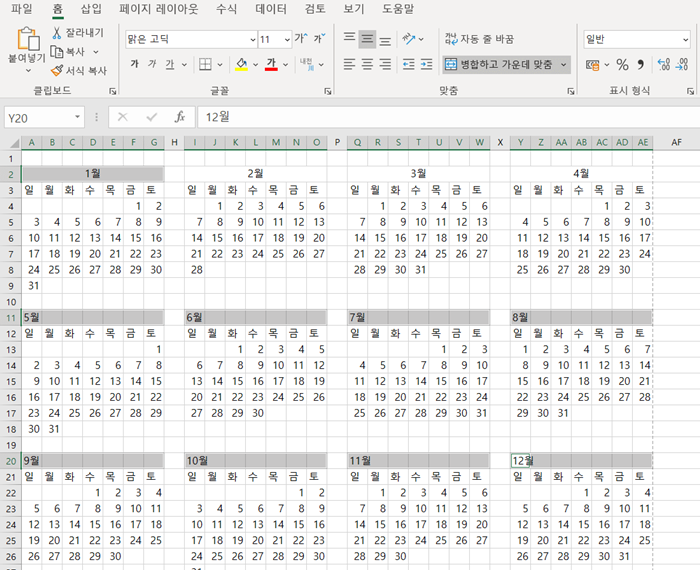700x570 pixels.
Task: Switch to the Data (데이터) tab
Action: click(x=271, y=8)
